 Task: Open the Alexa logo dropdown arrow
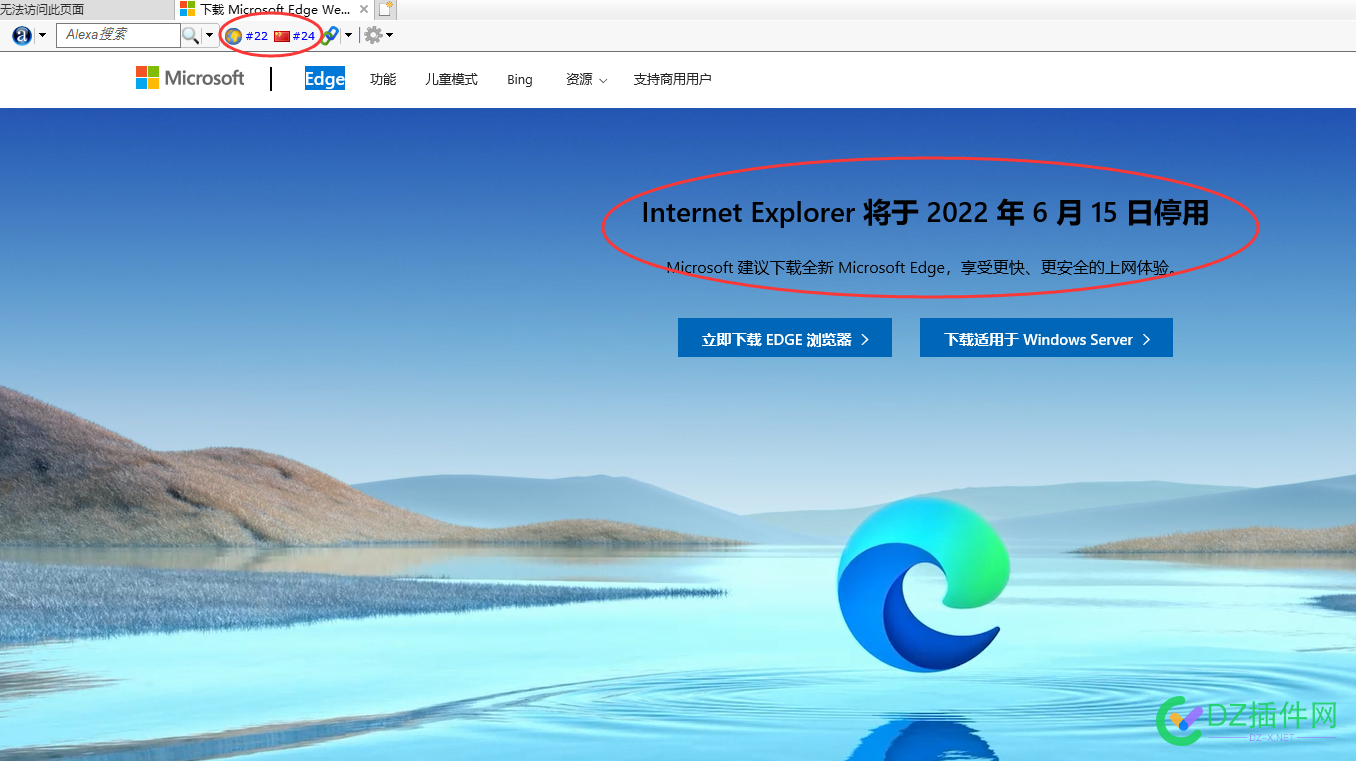click(42, 35)
